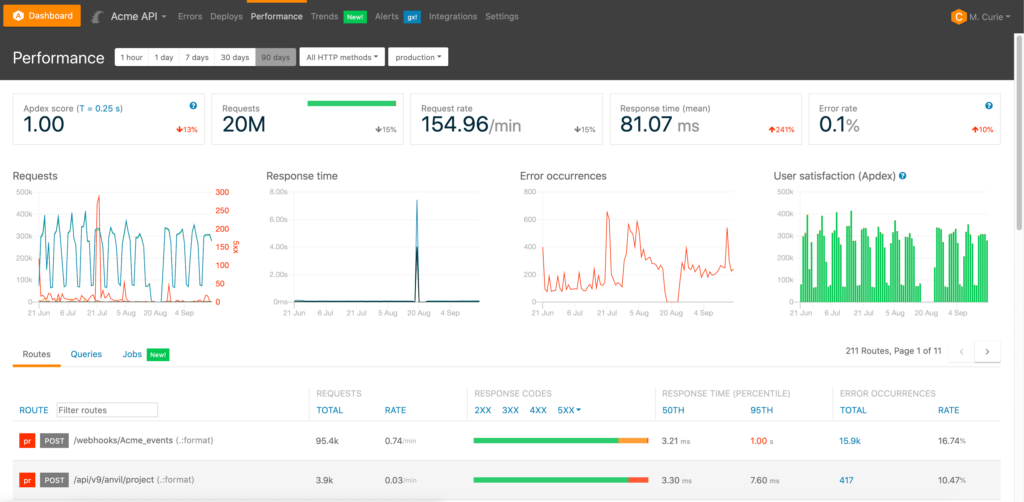This screenshot has width=1024, height=502.
Task: Click the User satisfaction Apdex help icon
Action: [x=902, y=176]
